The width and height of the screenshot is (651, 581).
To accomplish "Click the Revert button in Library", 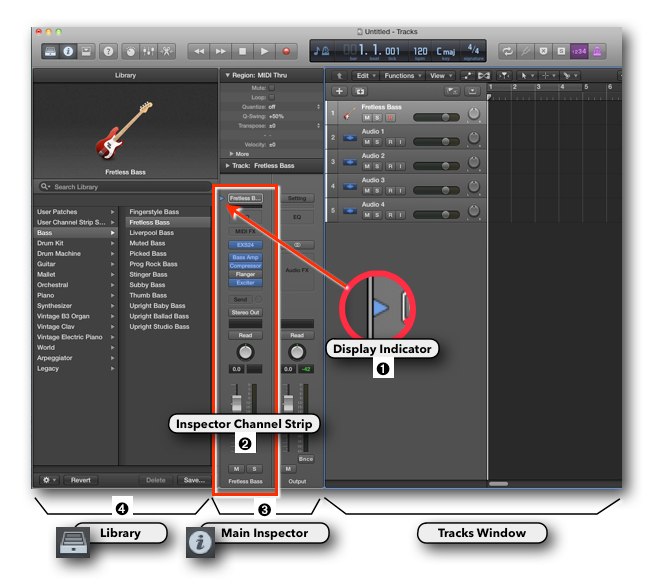I will click(x=81, y=480).
